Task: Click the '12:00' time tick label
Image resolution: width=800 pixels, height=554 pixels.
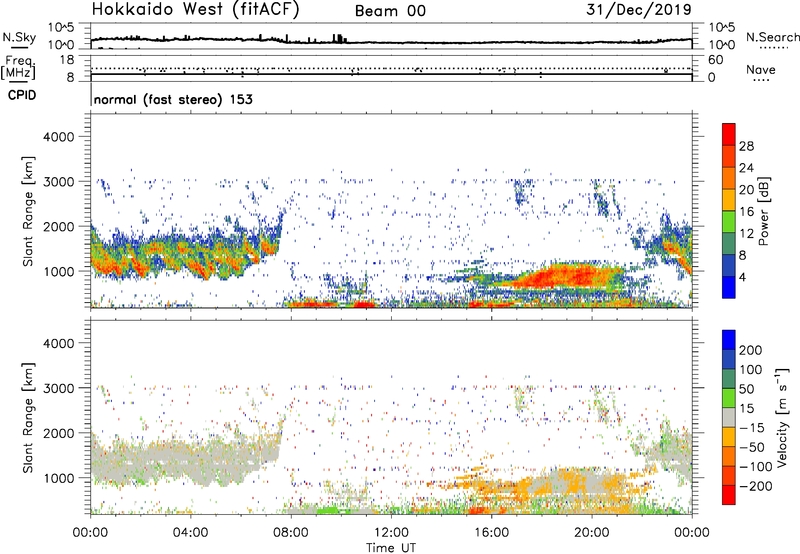Action: 391,533
